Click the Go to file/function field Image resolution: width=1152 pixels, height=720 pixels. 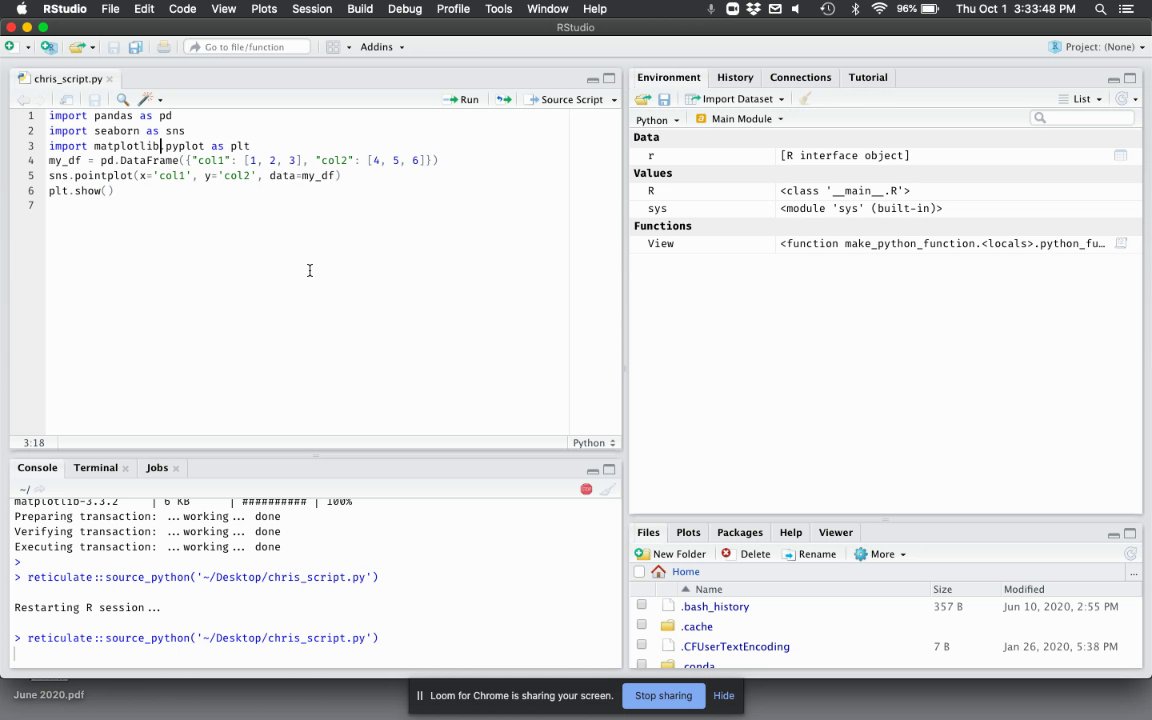tap(247, 47)
